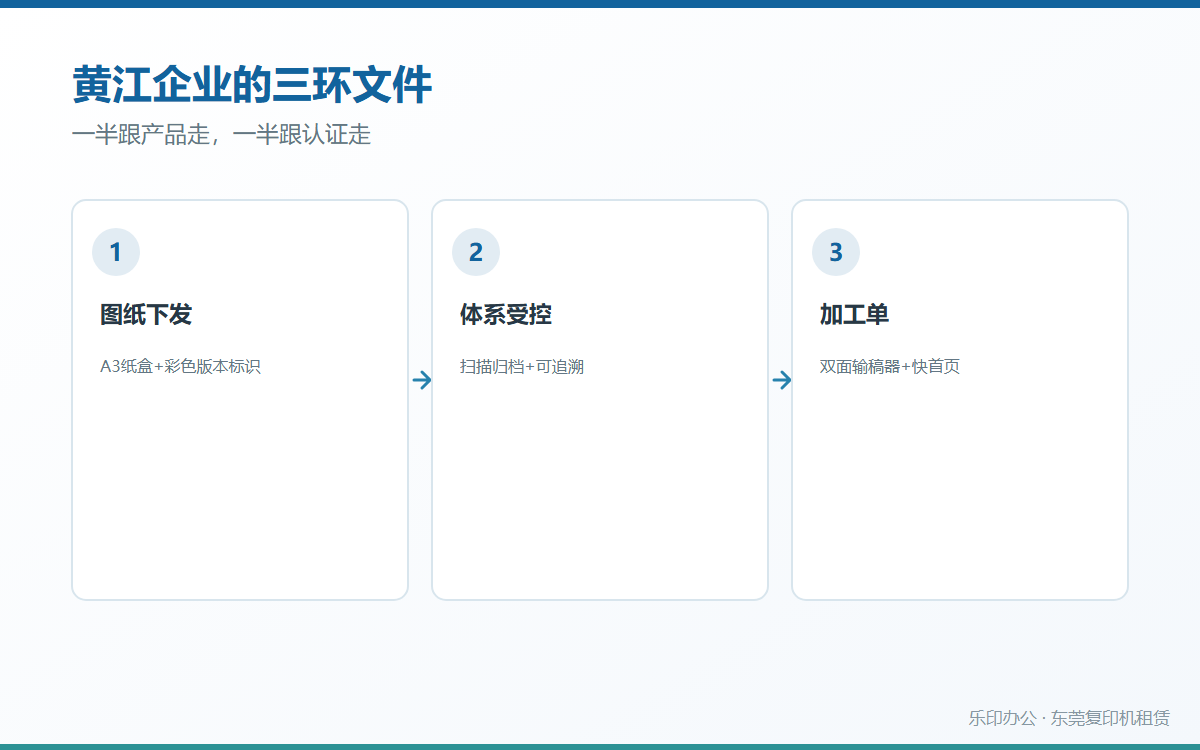Click the text 双面输稿器+快首页
The image size is (1200, 750).
[890, 366]
